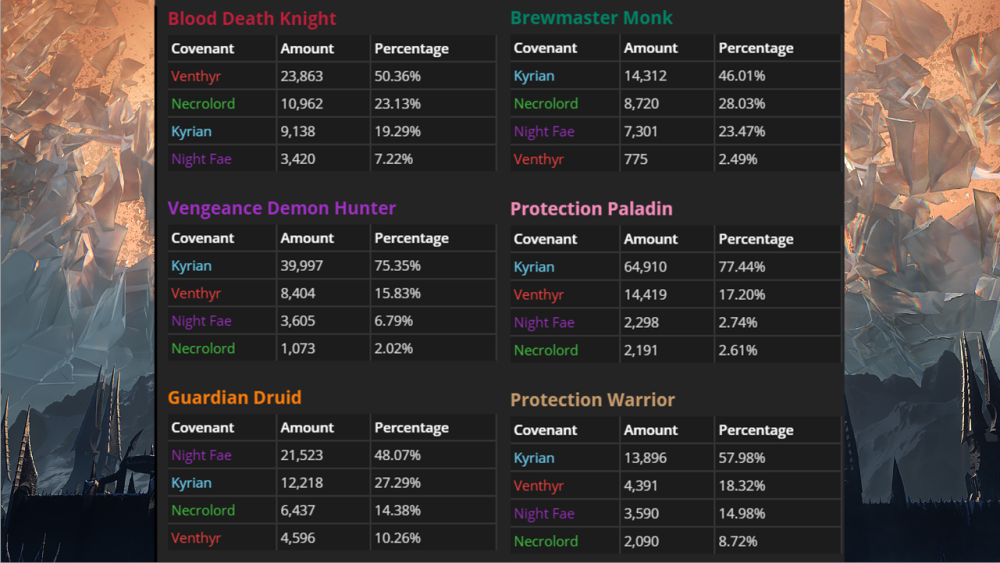Click Kyrian in the Brewmaster Monk table

[x=534, y=76]
